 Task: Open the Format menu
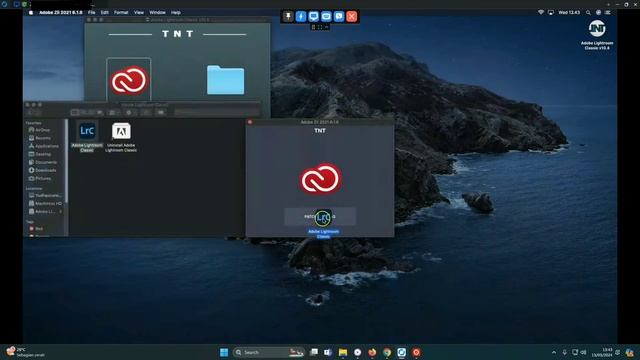[121, 13]
